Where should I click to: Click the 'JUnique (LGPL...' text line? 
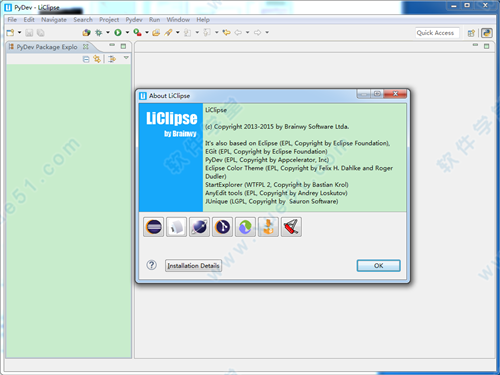[272, 201]
